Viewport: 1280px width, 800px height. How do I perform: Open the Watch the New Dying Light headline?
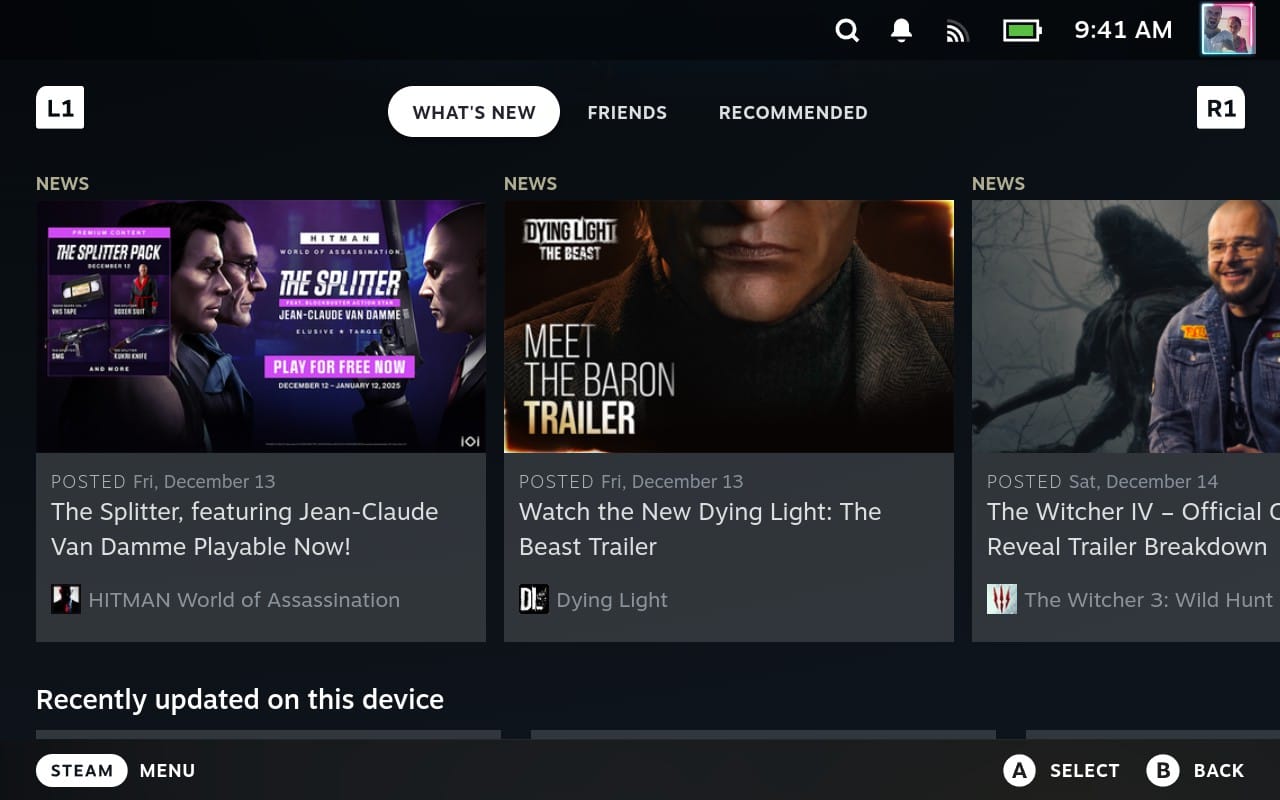pos(700,529)
